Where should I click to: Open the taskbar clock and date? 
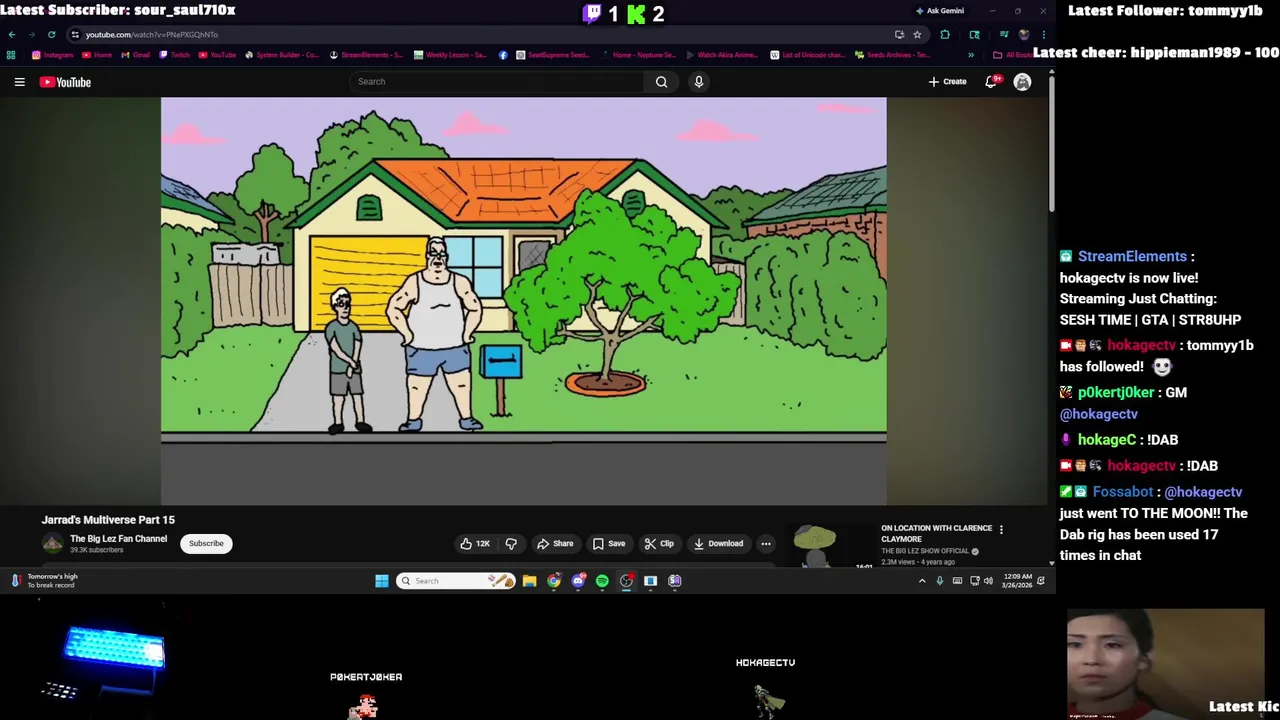pos(1018,581)
